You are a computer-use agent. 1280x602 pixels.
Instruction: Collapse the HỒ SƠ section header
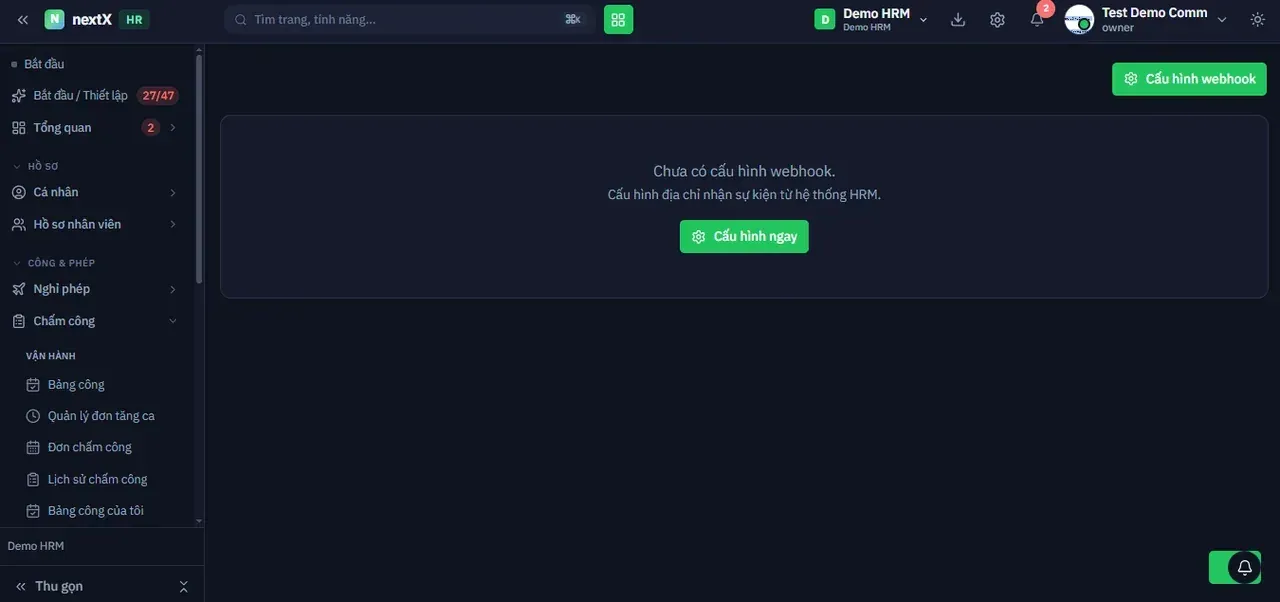click(x=43, y=166)
